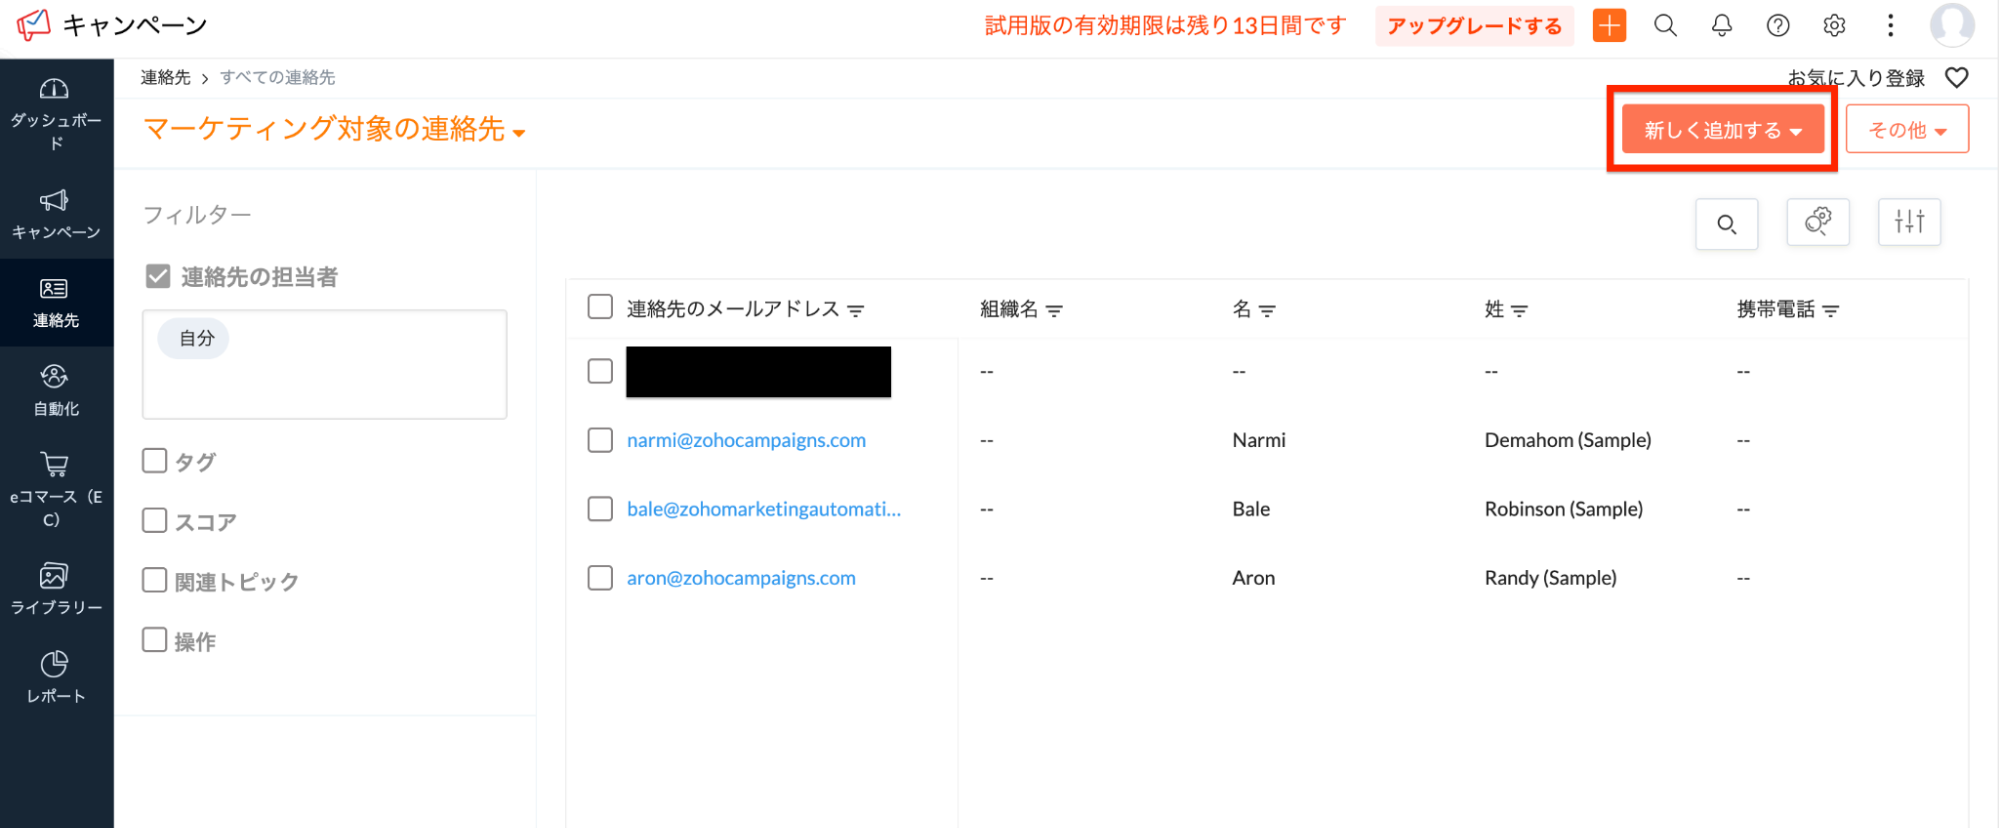Go to 自動化 in the sidebar
The image size is (1999, 828).
[x=56, y=390]
